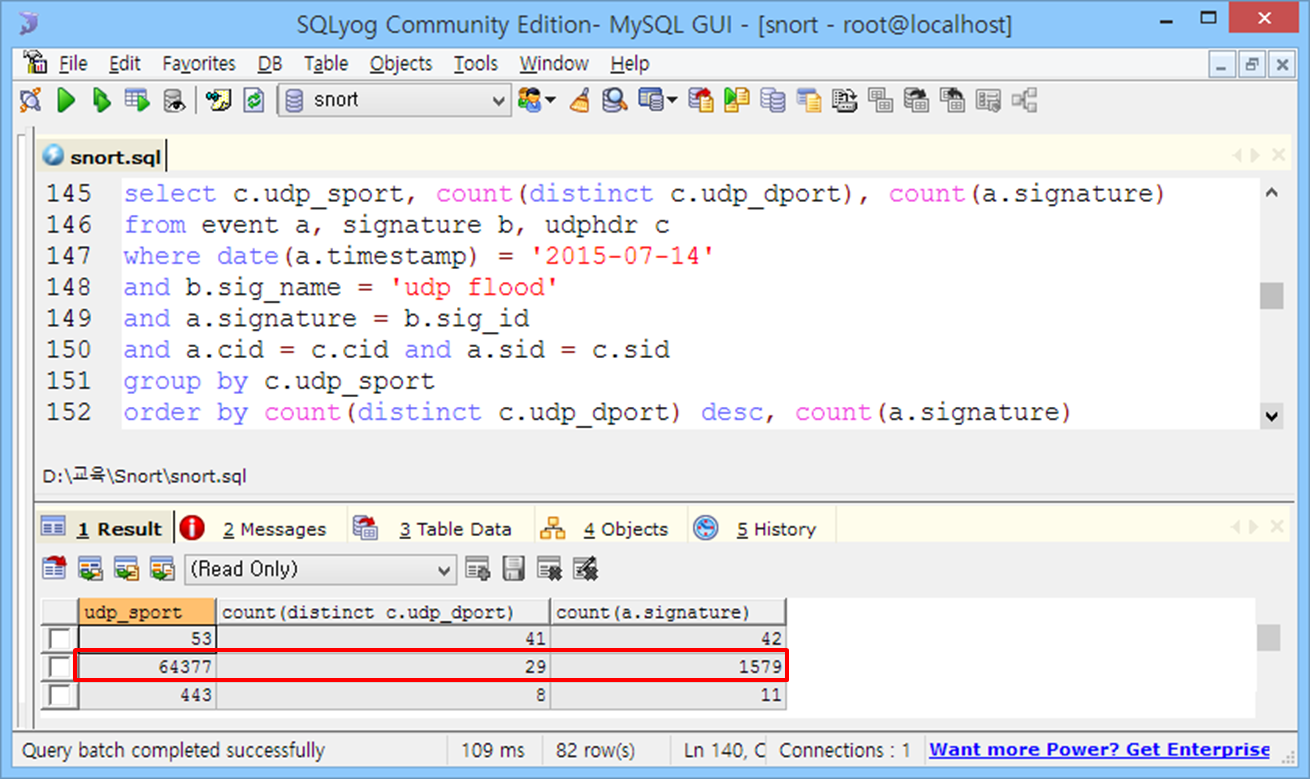Click the '82 row(s)' status bar entry

pos(596,750)
